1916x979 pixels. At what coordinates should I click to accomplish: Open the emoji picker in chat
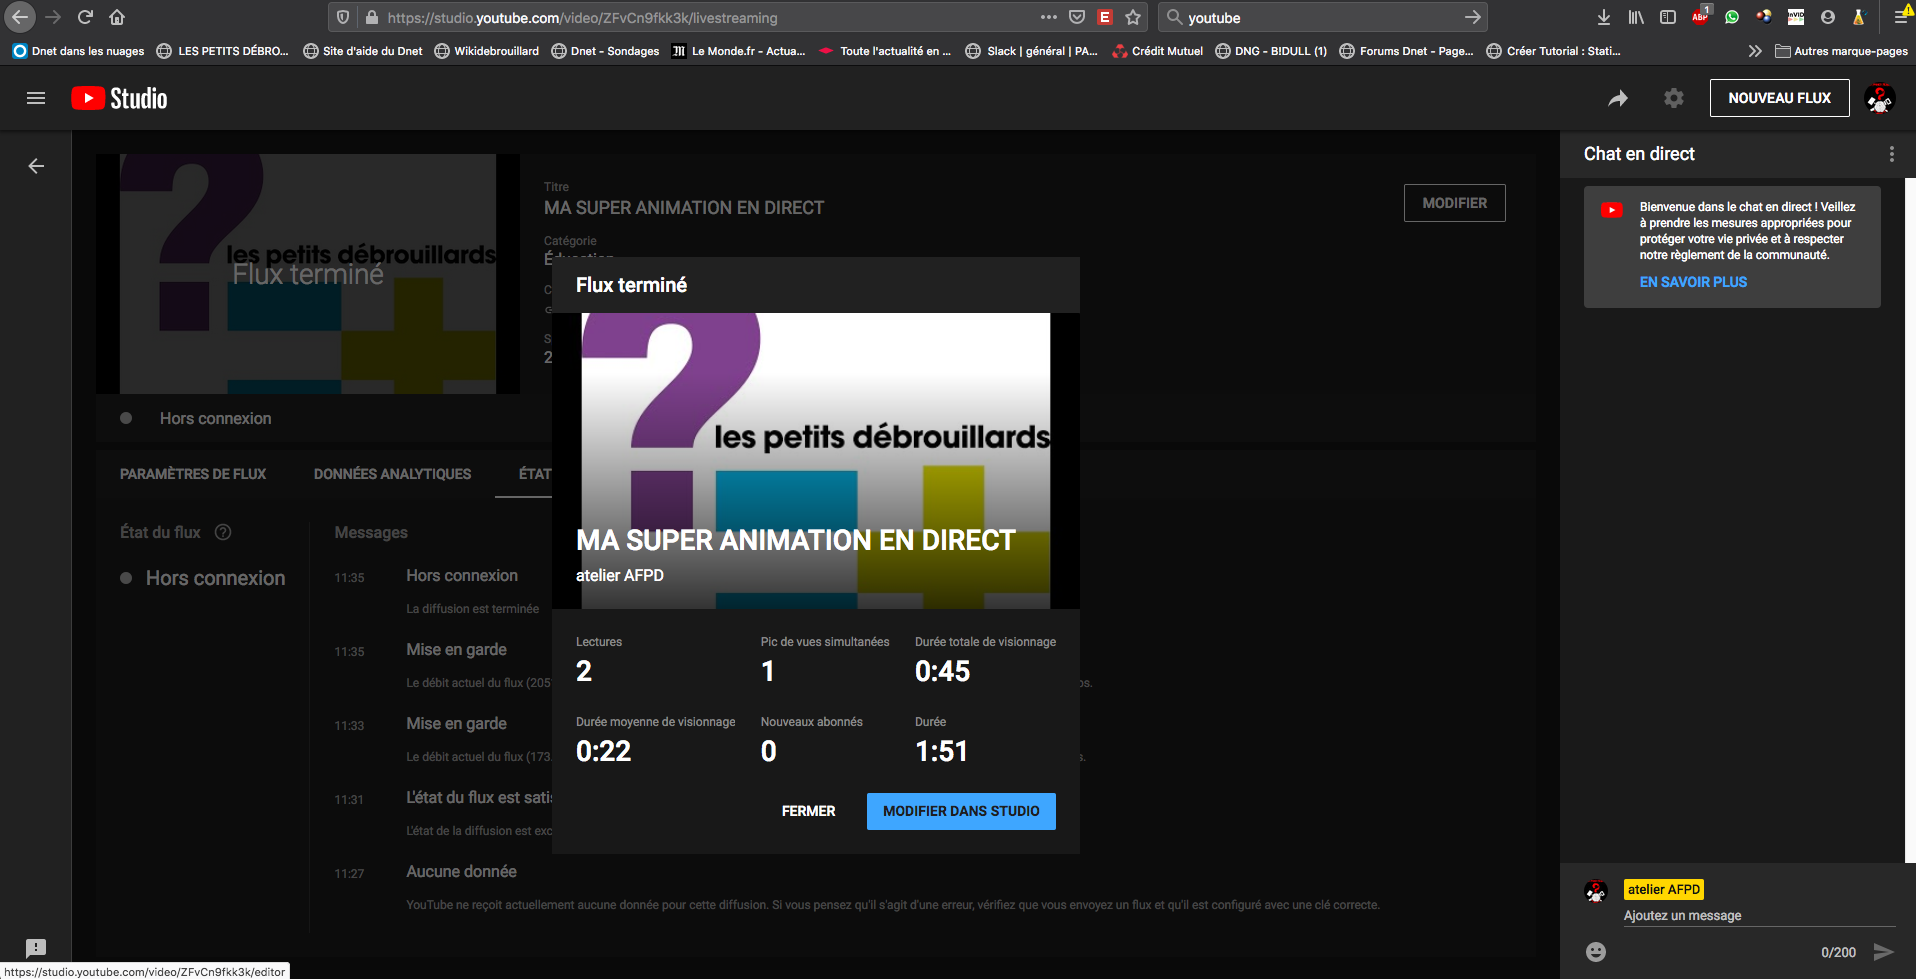click(x=1596, y=952)
